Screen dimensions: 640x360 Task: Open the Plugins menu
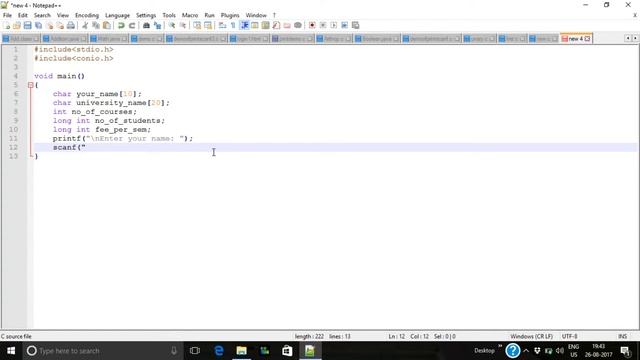click(230, 15)
